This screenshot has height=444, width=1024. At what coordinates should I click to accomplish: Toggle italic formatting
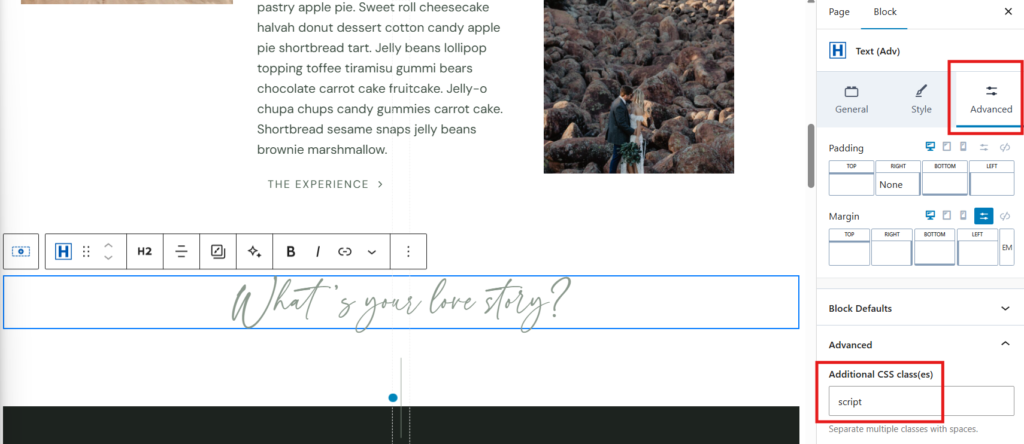pyautogui.click(x=318, y=252)
